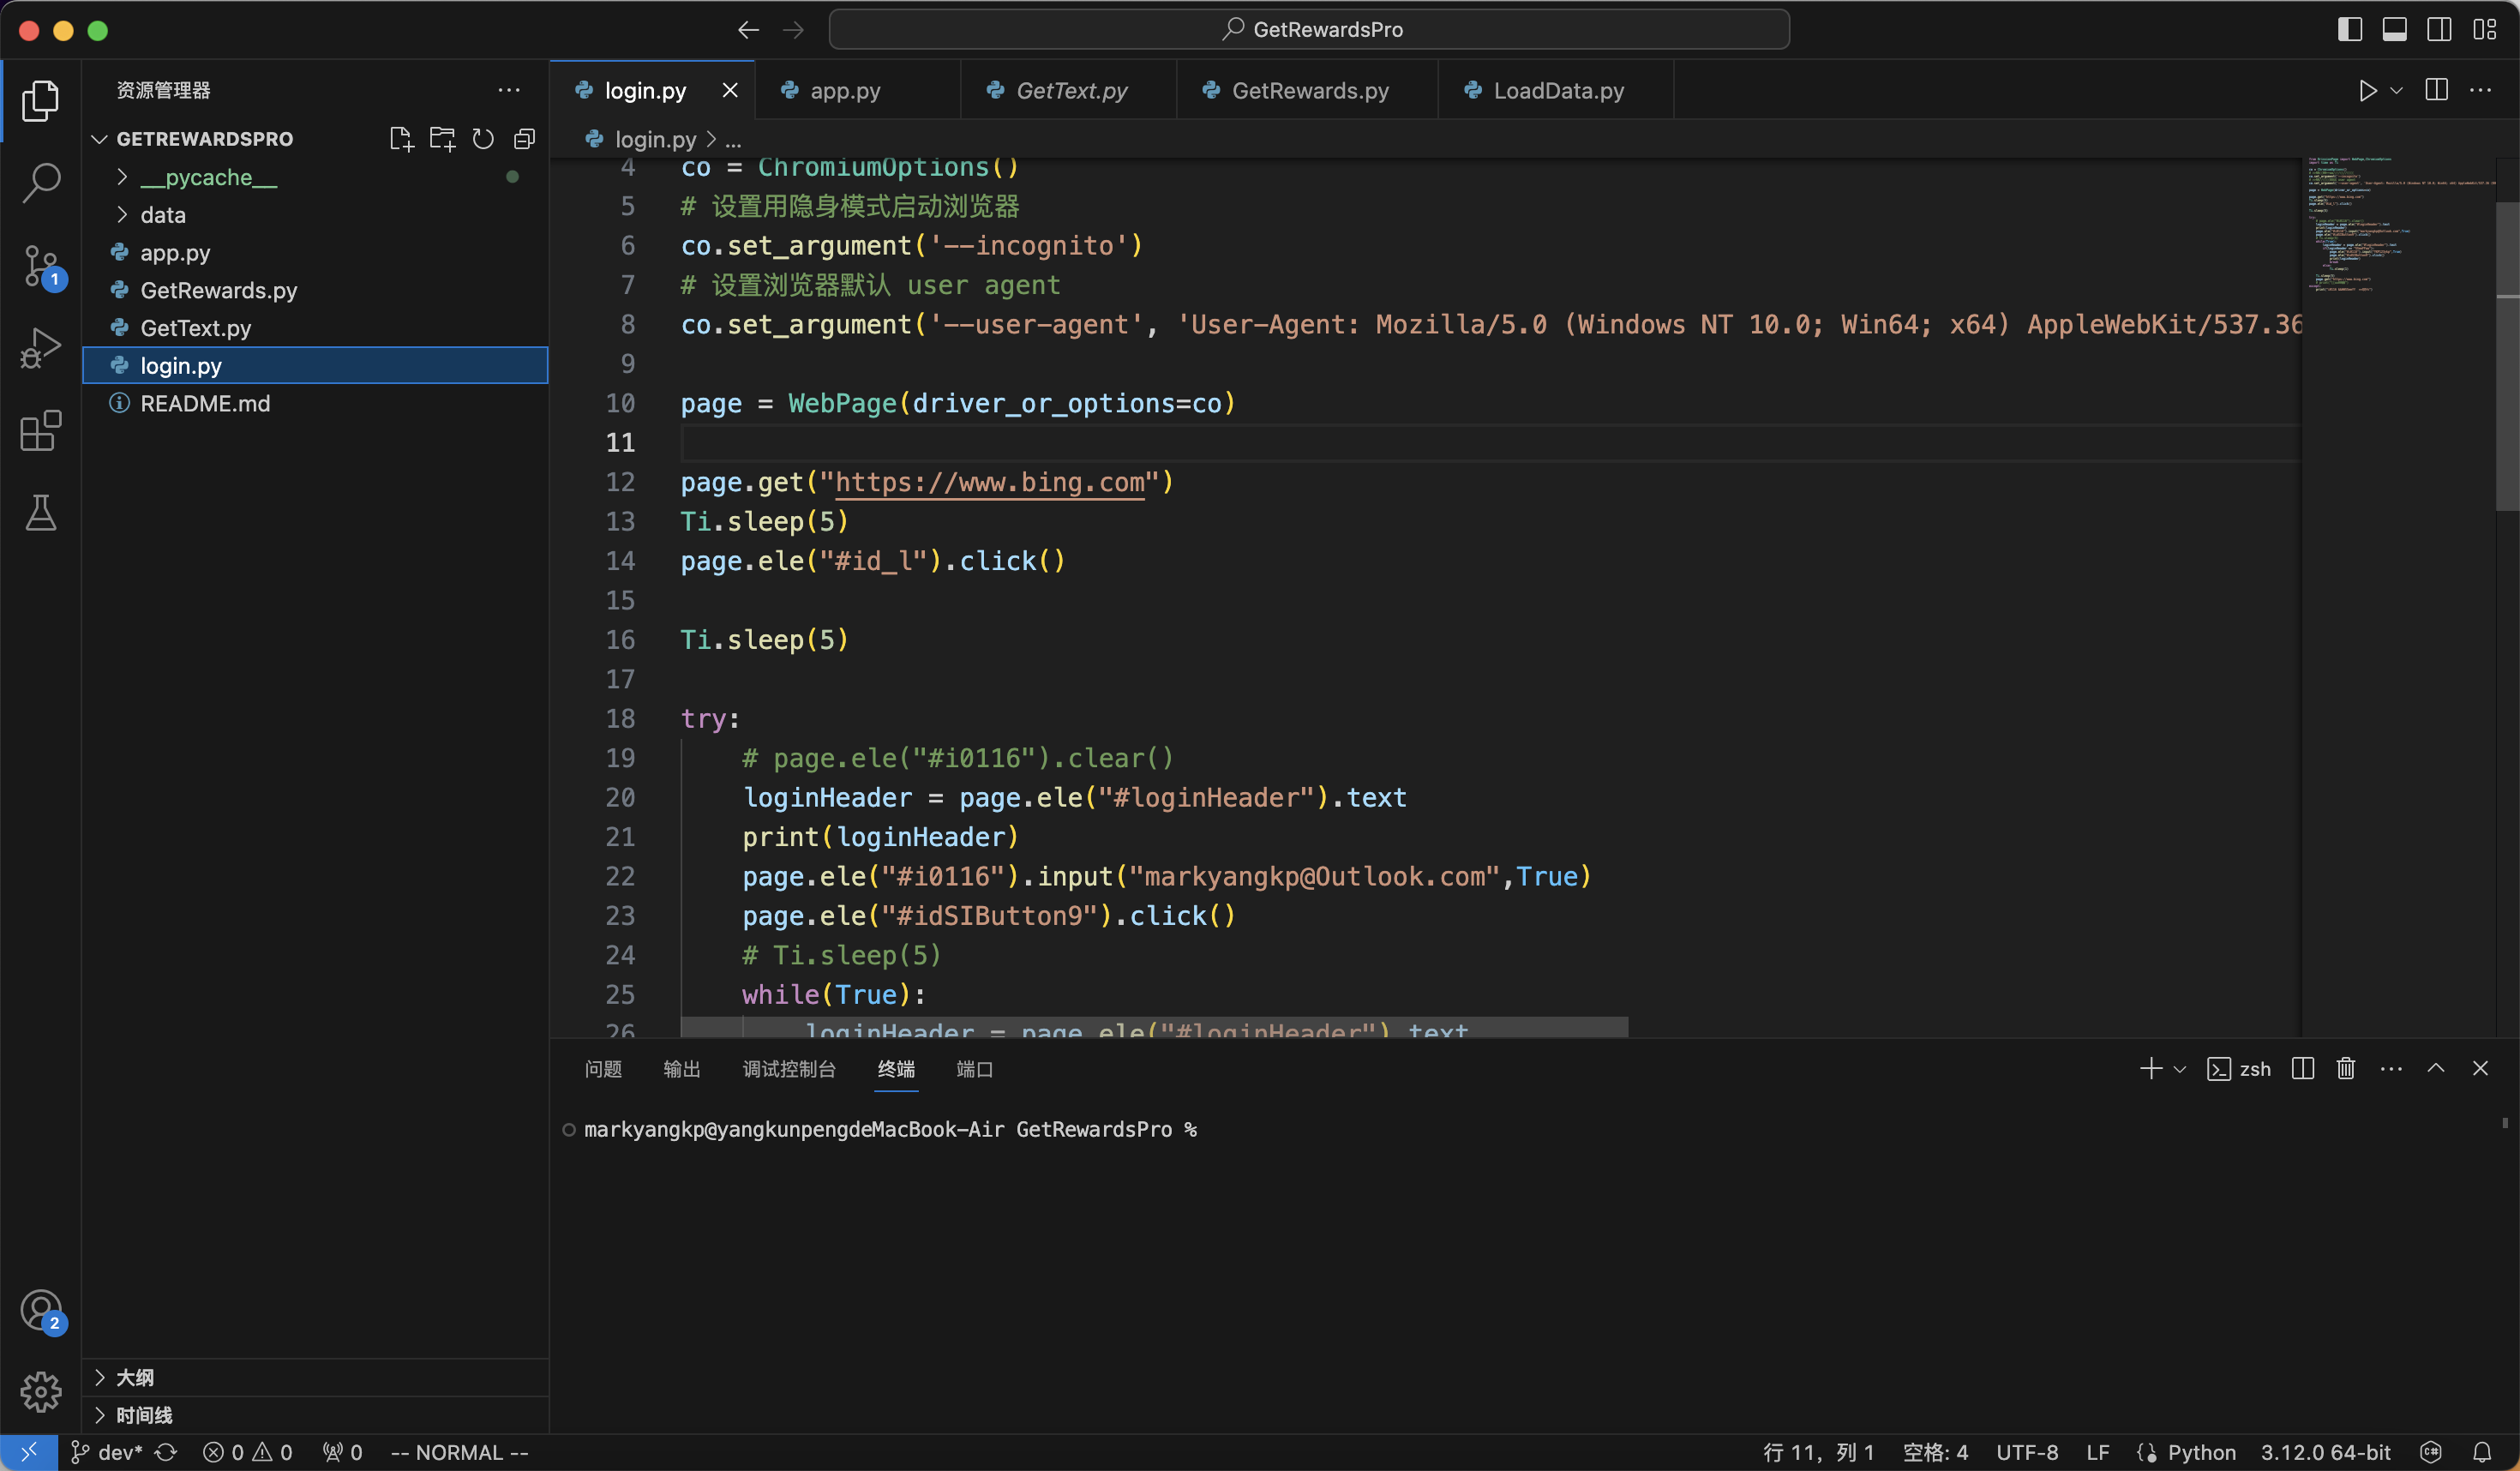Open the Explorer view in activity bar
Image resolution: width=2520 pixels, height=1471 pixels.
coord(40,100)
